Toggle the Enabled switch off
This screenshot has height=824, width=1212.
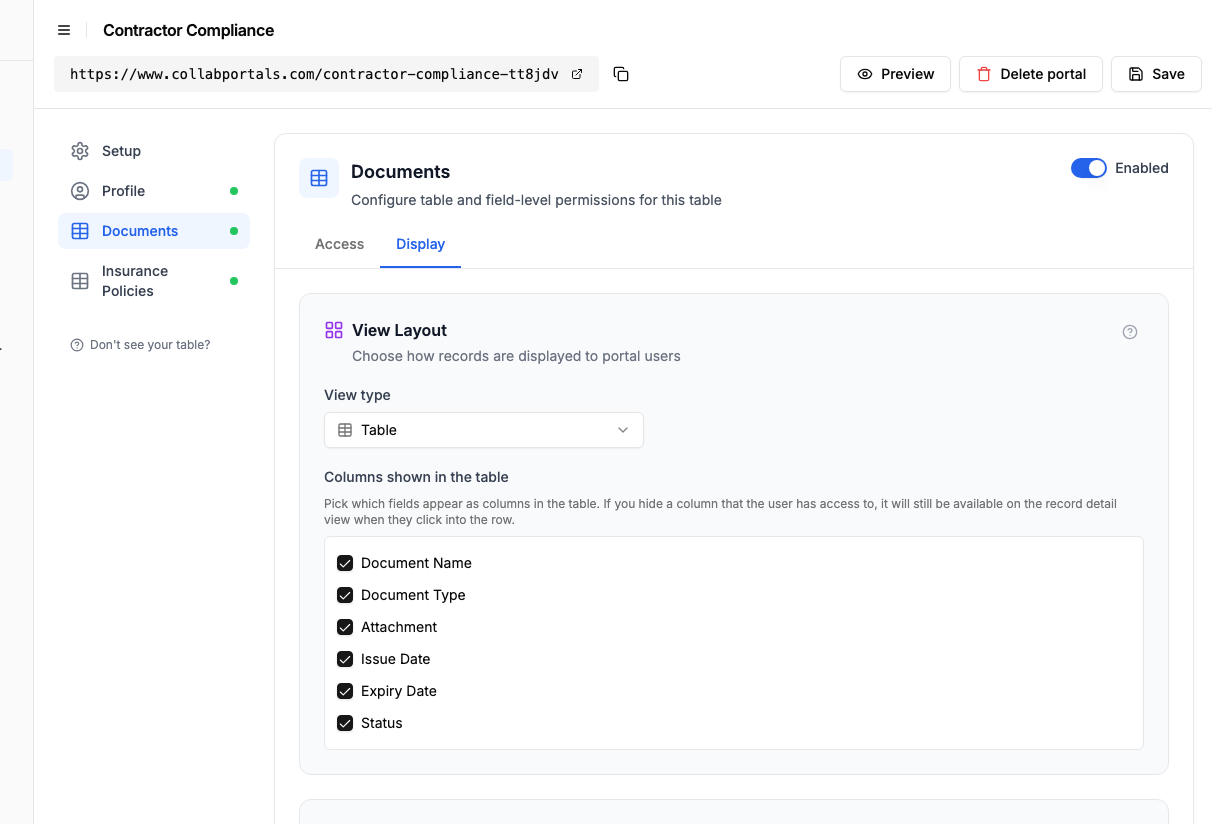click(1089, 168)
